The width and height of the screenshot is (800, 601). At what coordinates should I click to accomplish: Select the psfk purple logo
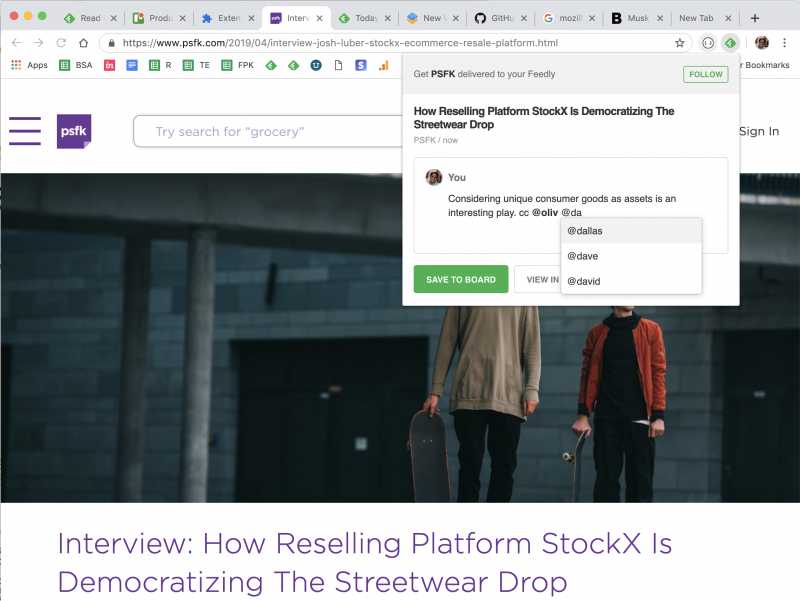click(75, 131)
